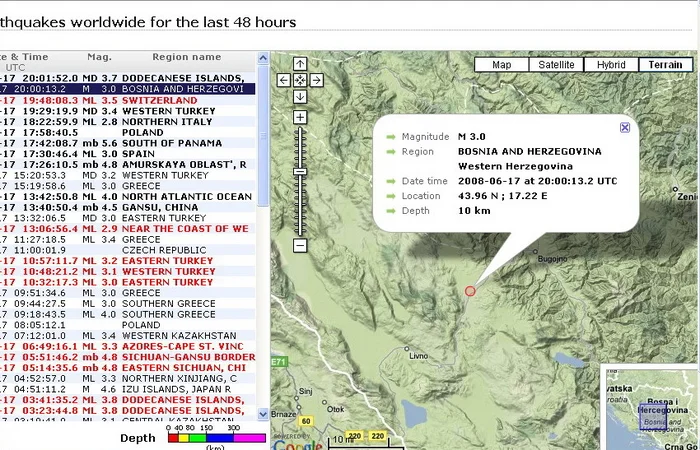
Task: Select the SICHUAN-GANSU BORDER mb 4.8 row
Action: (128, 357)
